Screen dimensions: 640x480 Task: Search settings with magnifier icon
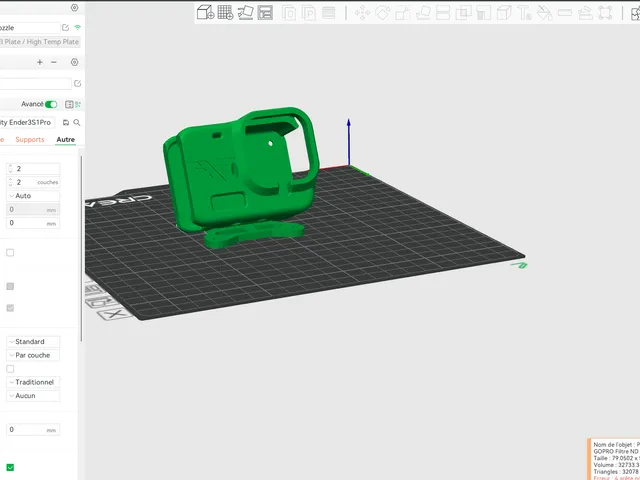coord(77,122)
